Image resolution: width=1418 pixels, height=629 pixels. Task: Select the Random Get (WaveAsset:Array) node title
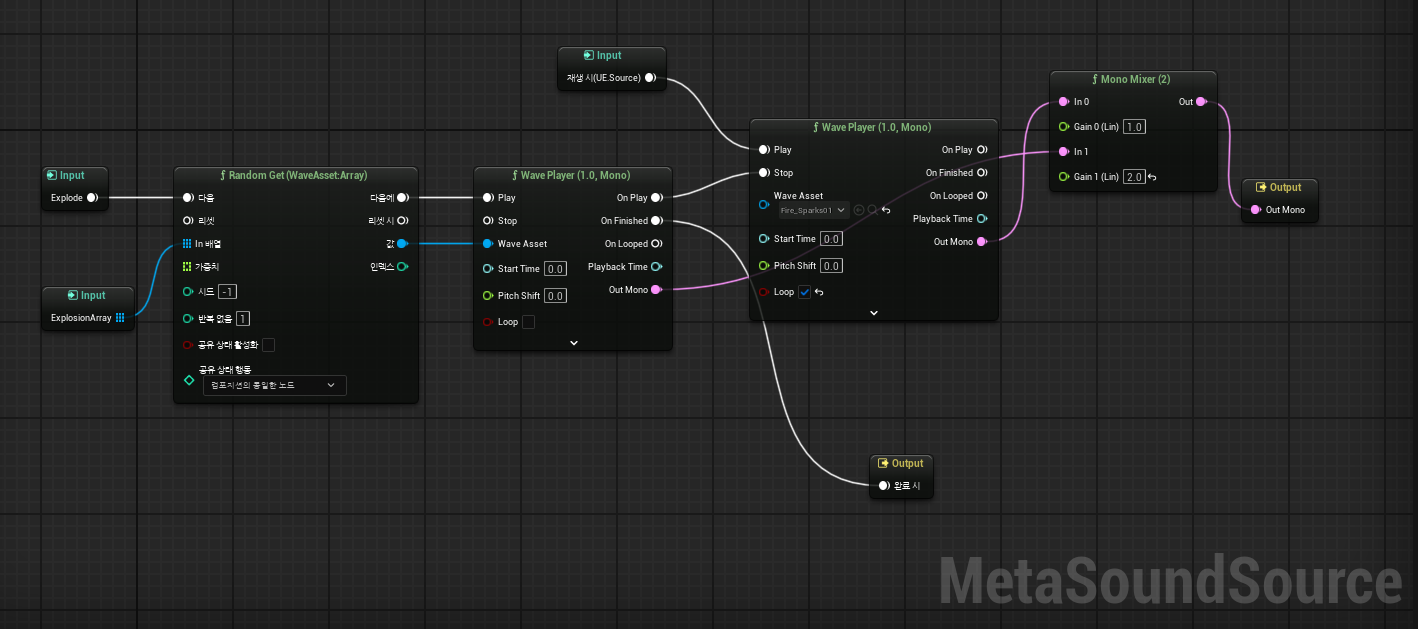click(x=296, y=175)
